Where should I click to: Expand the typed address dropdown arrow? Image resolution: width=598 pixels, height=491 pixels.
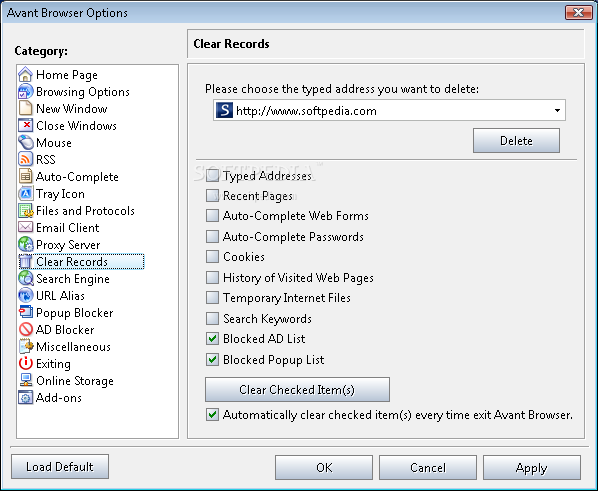coord(557,111)
